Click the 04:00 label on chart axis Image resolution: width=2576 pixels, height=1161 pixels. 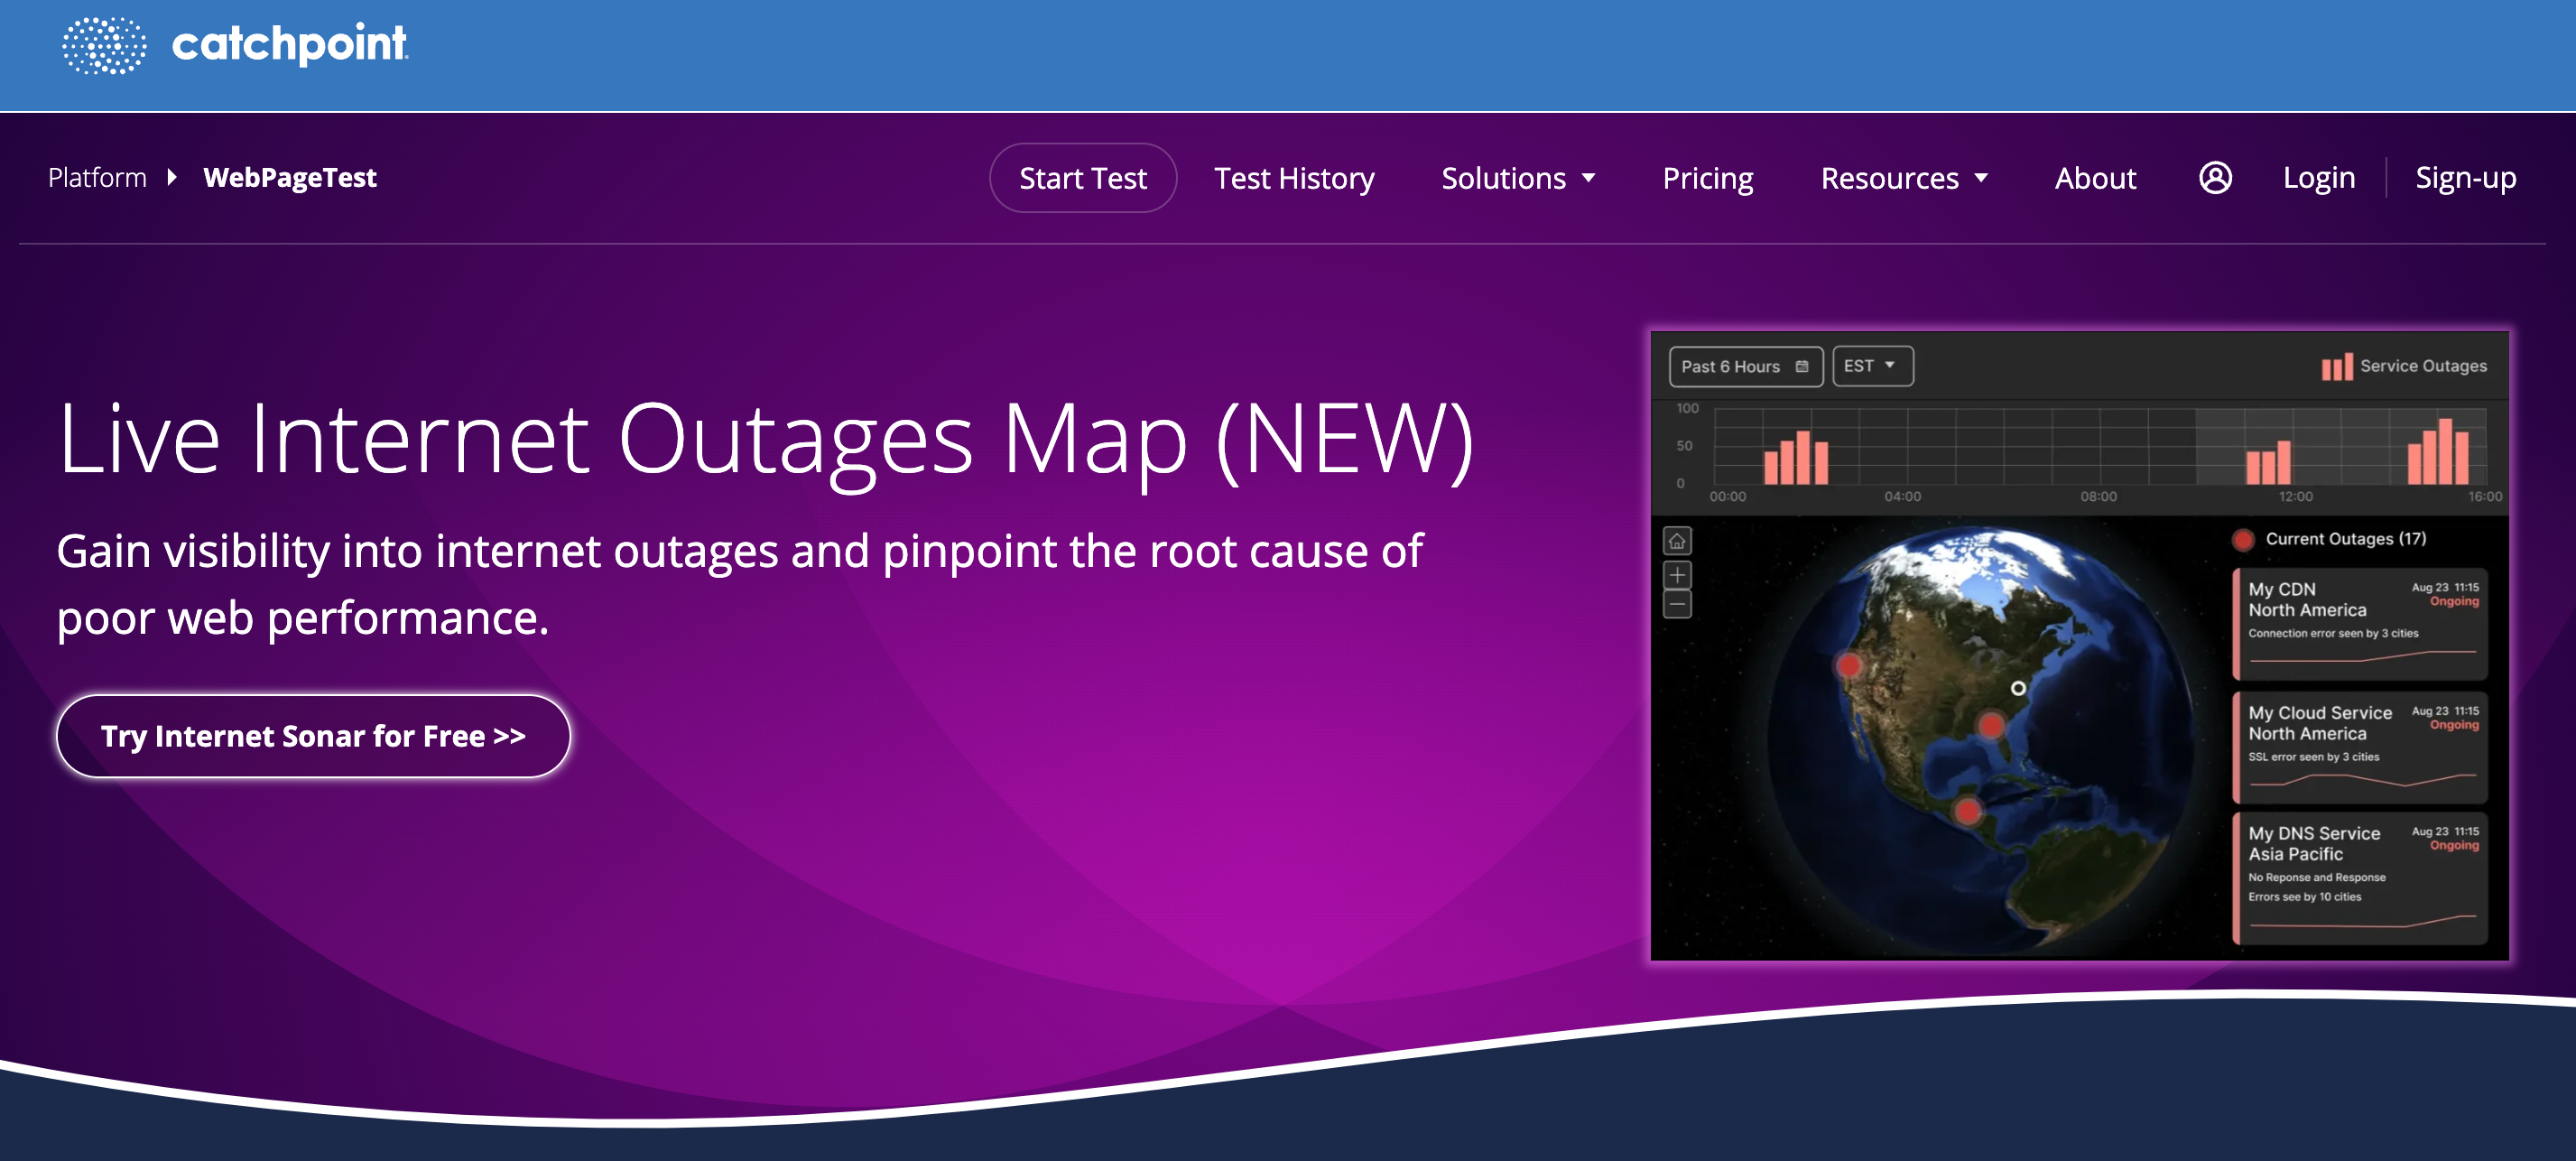(x=1902, y=497)
